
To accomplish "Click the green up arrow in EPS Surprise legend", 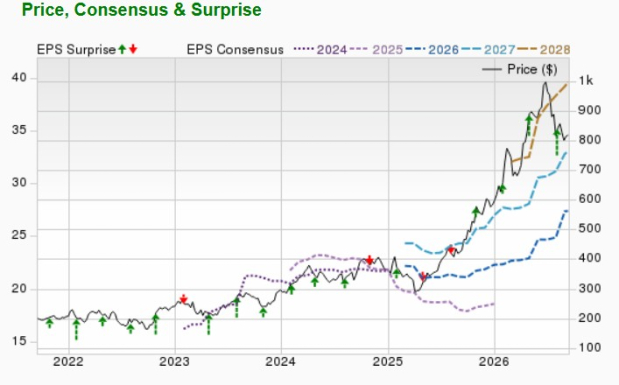I will click(x=122, y=49).
